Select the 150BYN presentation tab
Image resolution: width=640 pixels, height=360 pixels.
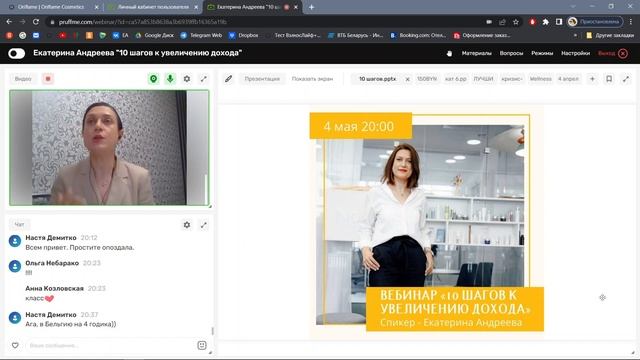coord(427,79)
